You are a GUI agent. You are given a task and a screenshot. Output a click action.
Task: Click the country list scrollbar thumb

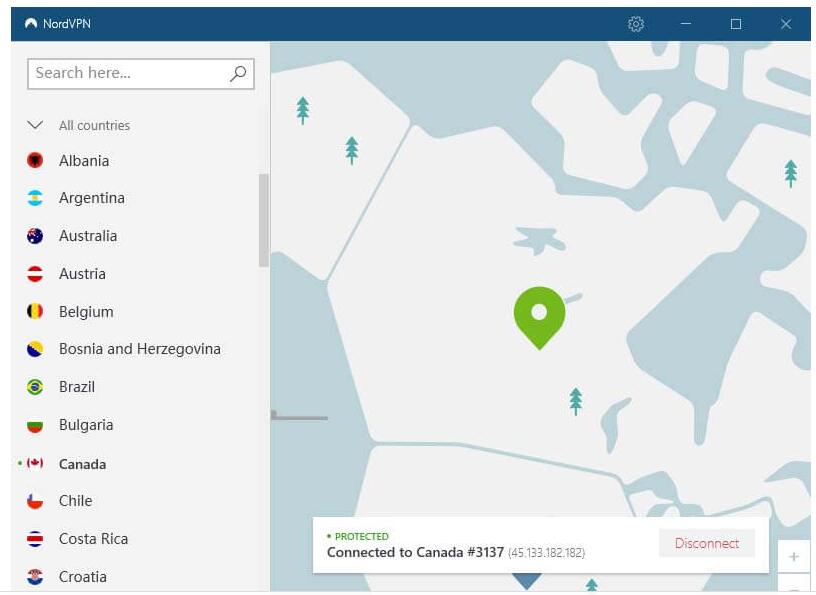pos(264,220)
